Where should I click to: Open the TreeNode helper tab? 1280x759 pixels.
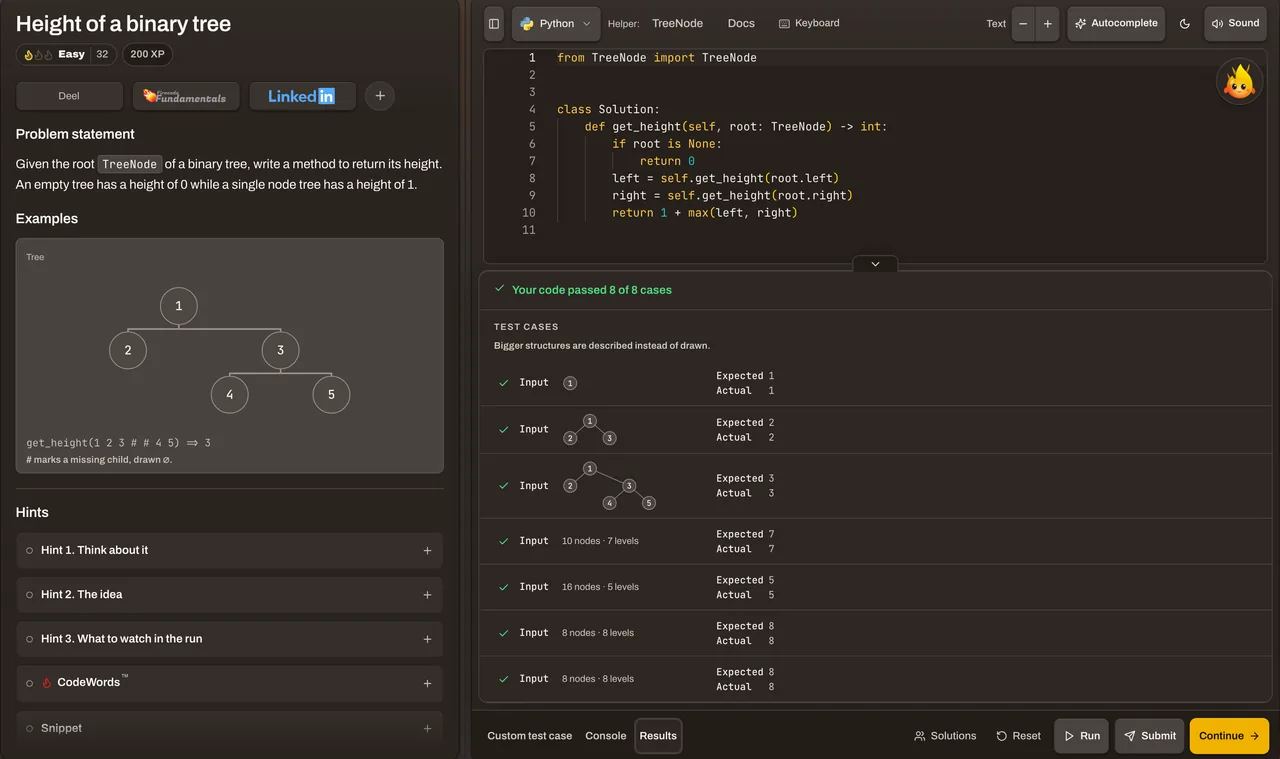coord(677,24)
